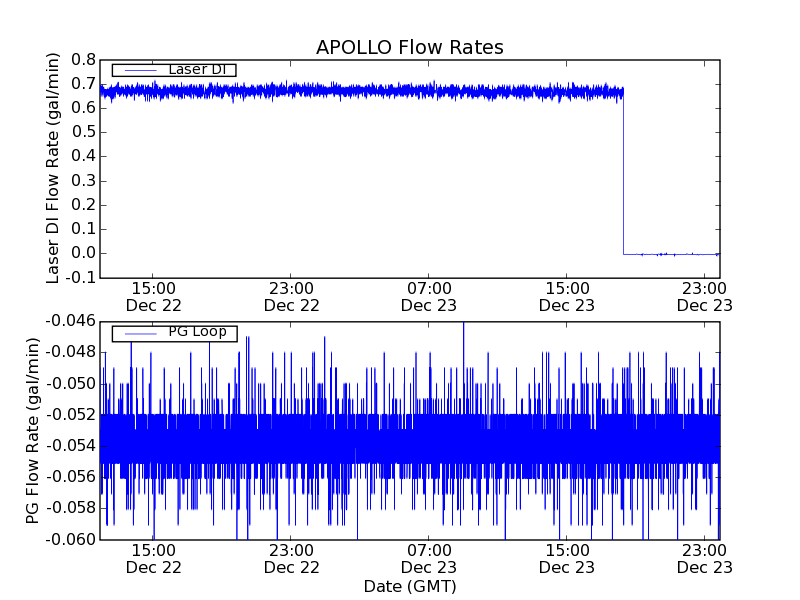800x600 pixels.
Task: Click PG chart's '07:00 Dec 23' label
Action: [x=429, y=559]
